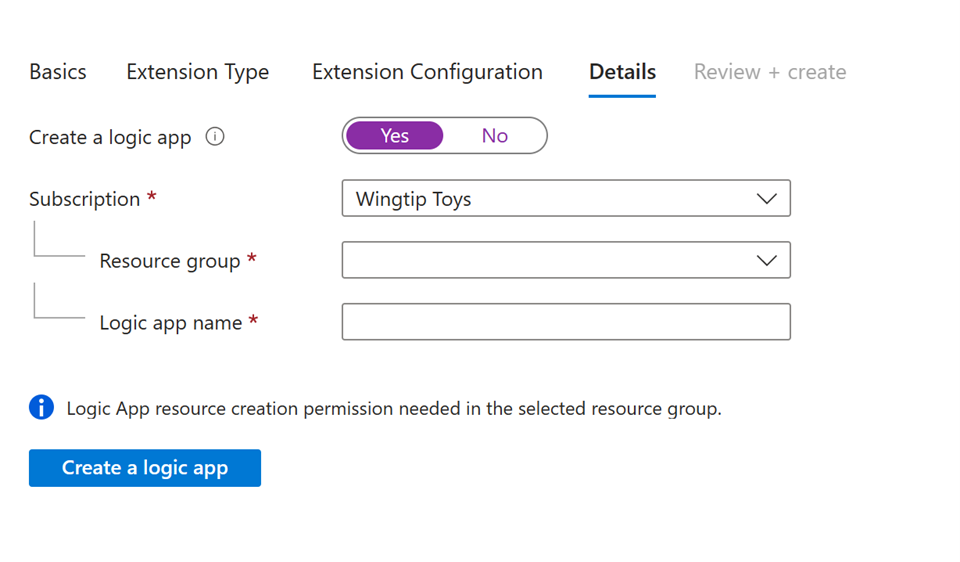960x562 pixels.
Task: Click the Resource group field label
Action: 170,261
